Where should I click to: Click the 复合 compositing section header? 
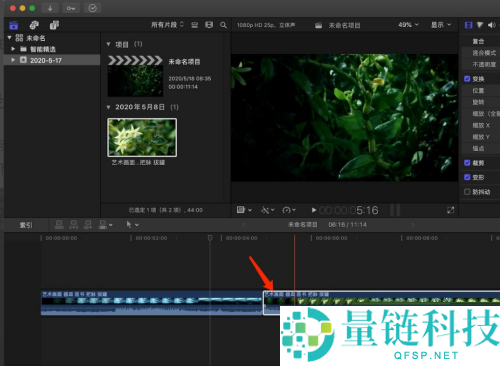point(478,41)
